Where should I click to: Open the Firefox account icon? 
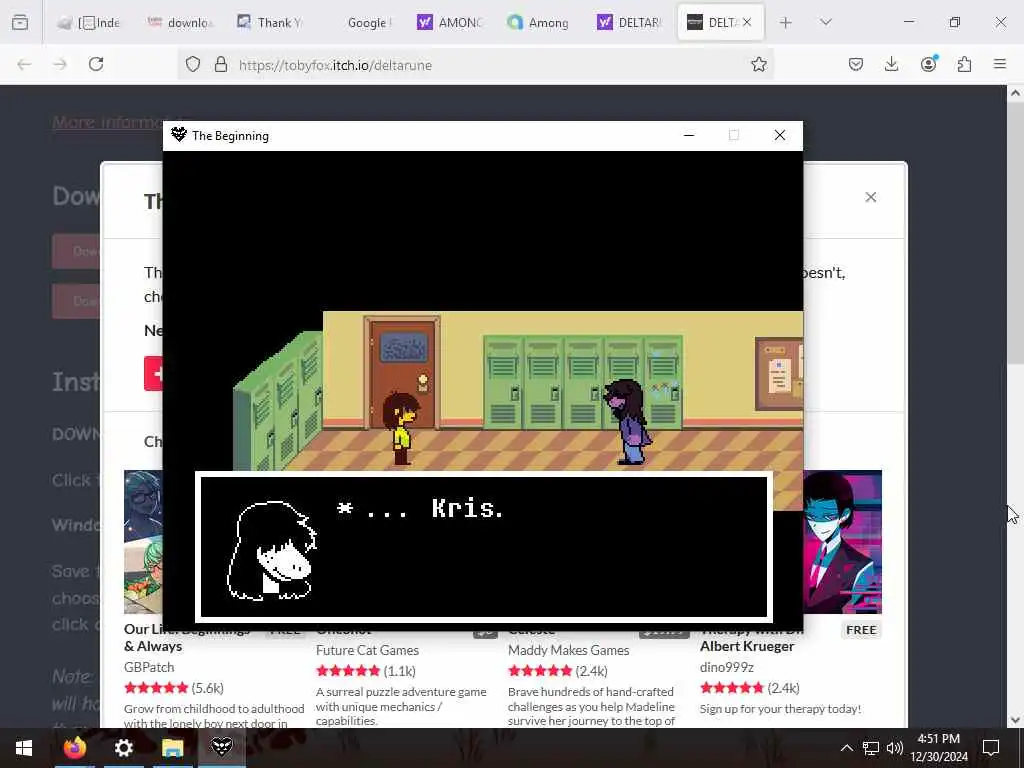[x=928, y=64]
